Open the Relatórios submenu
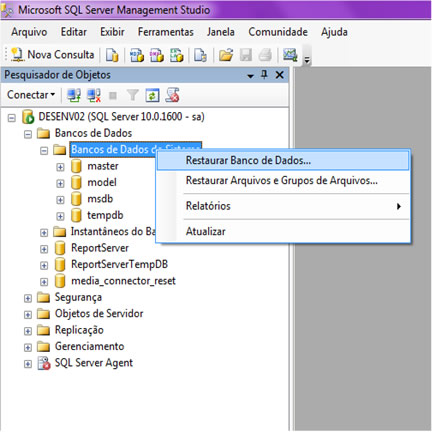 click(283, 206)
